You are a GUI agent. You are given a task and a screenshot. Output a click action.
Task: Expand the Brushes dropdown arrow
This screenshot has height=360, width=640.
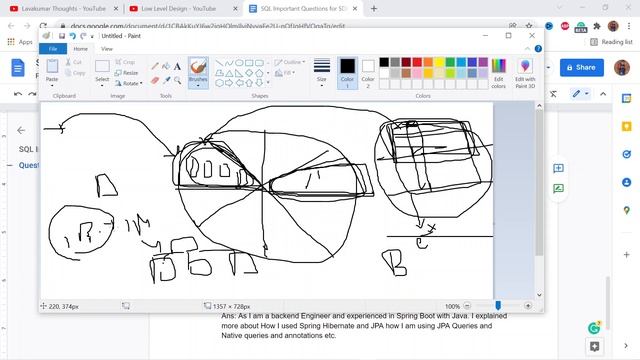pyautogui.click(x=198, y=85)
